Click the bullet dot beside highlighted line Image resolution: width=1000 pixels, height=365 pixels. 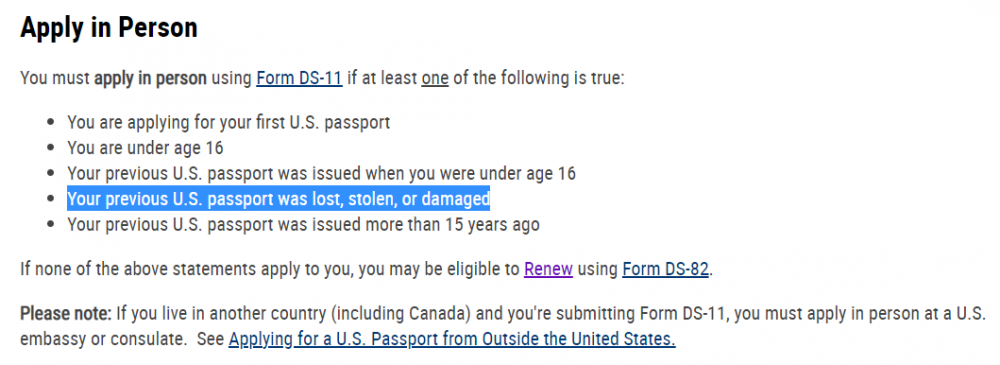pyautogui.click(x=52, y=199)
